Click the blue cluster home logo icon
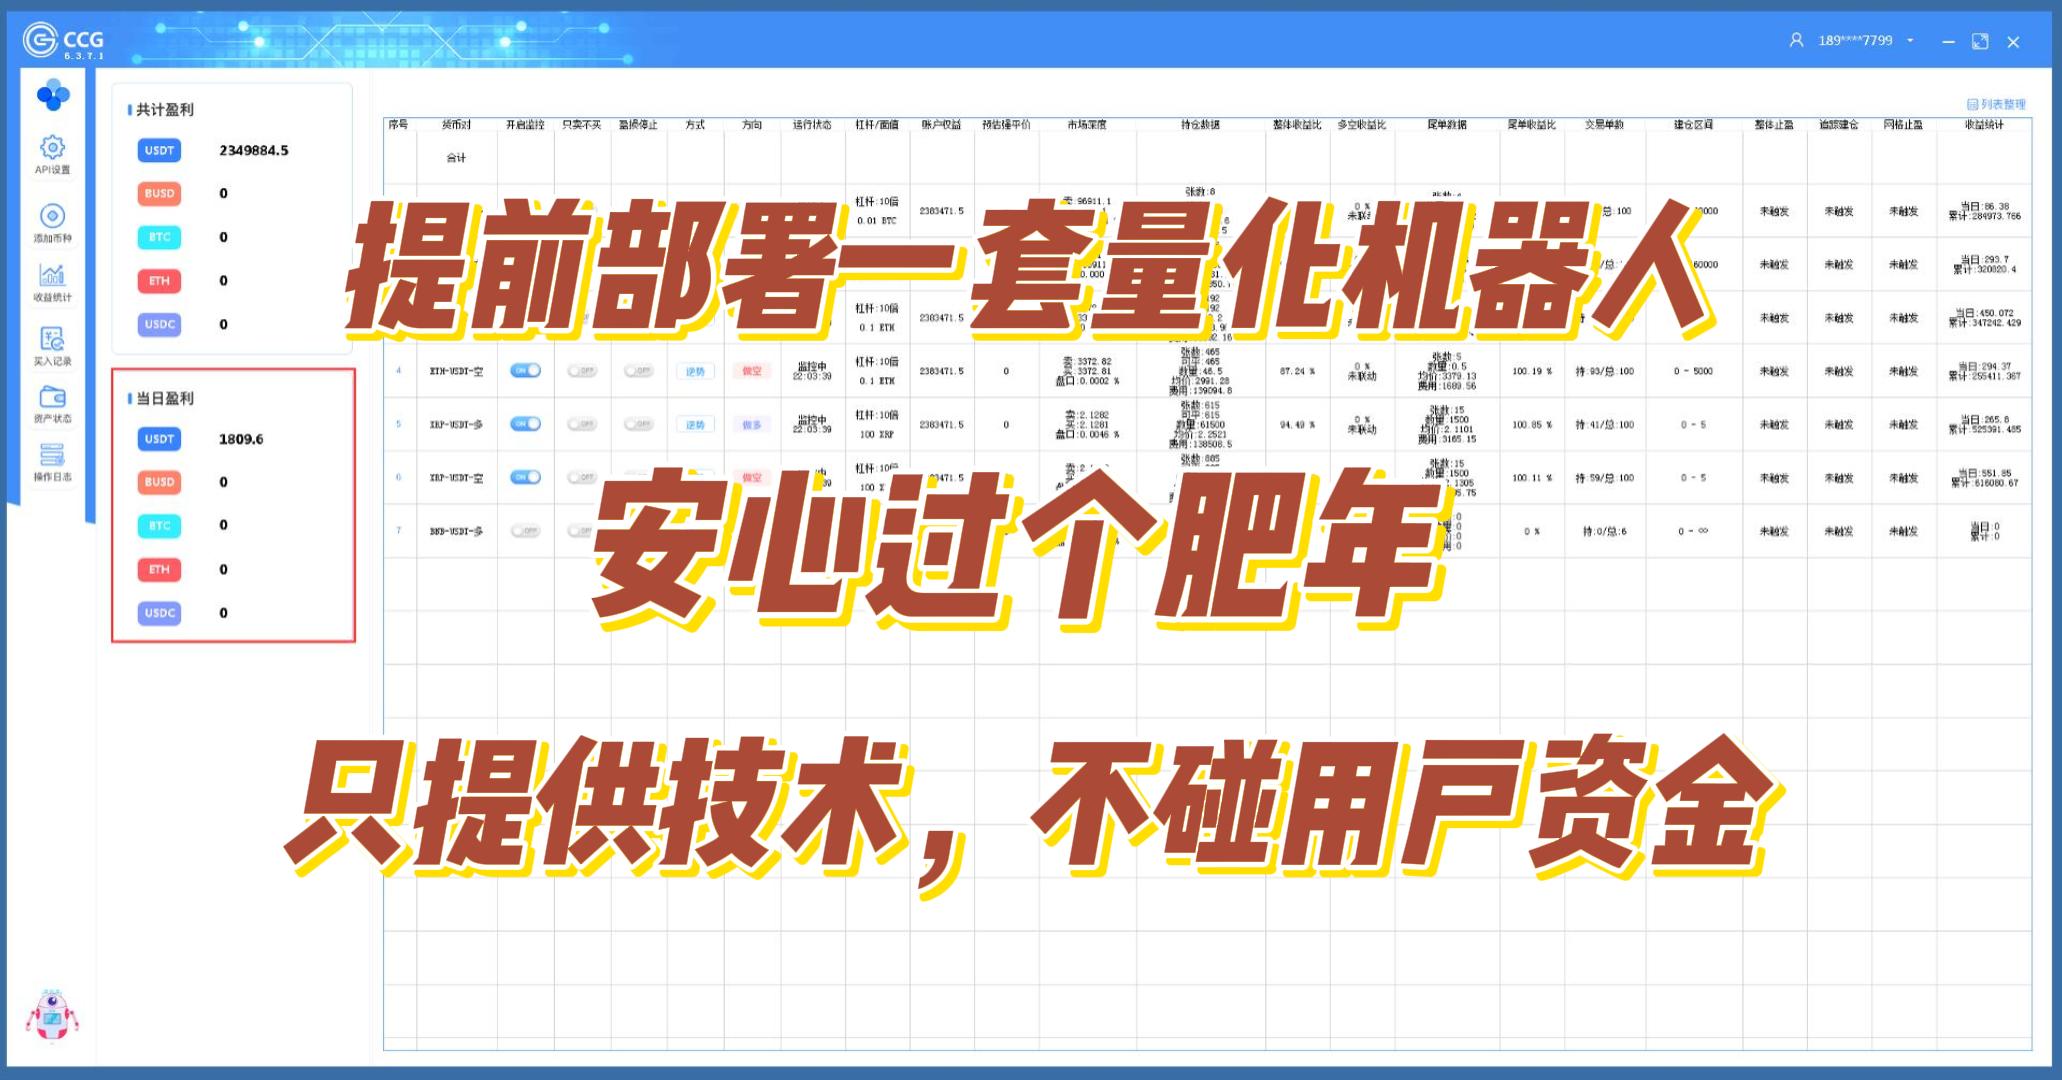2062x1080 pixels. (52, 96)
